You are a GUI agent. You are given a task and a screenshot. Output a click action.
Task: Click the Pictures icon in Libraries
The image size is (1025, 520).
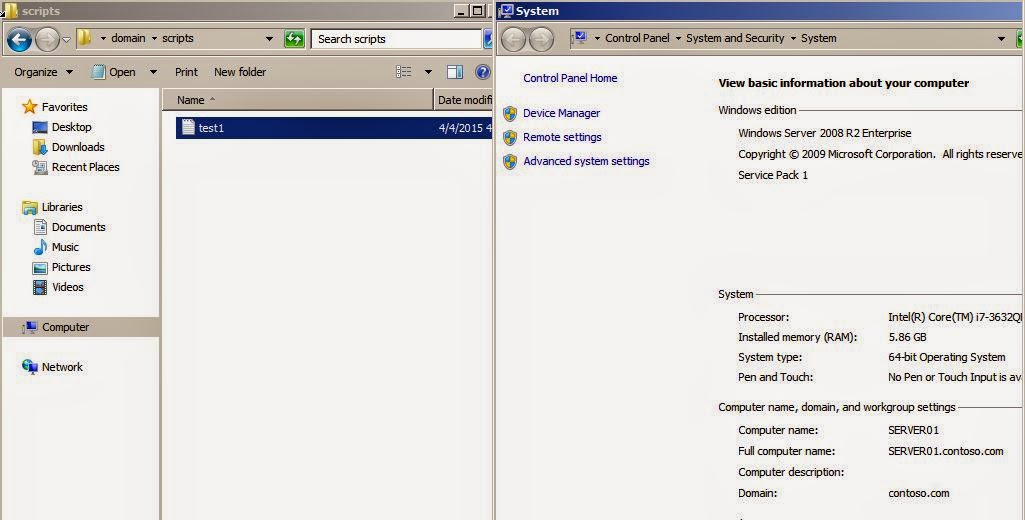click(x=40, y=268)
